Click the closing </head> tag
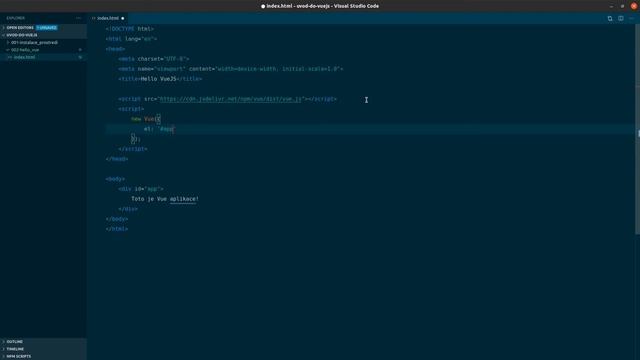 tap(117, 159)
